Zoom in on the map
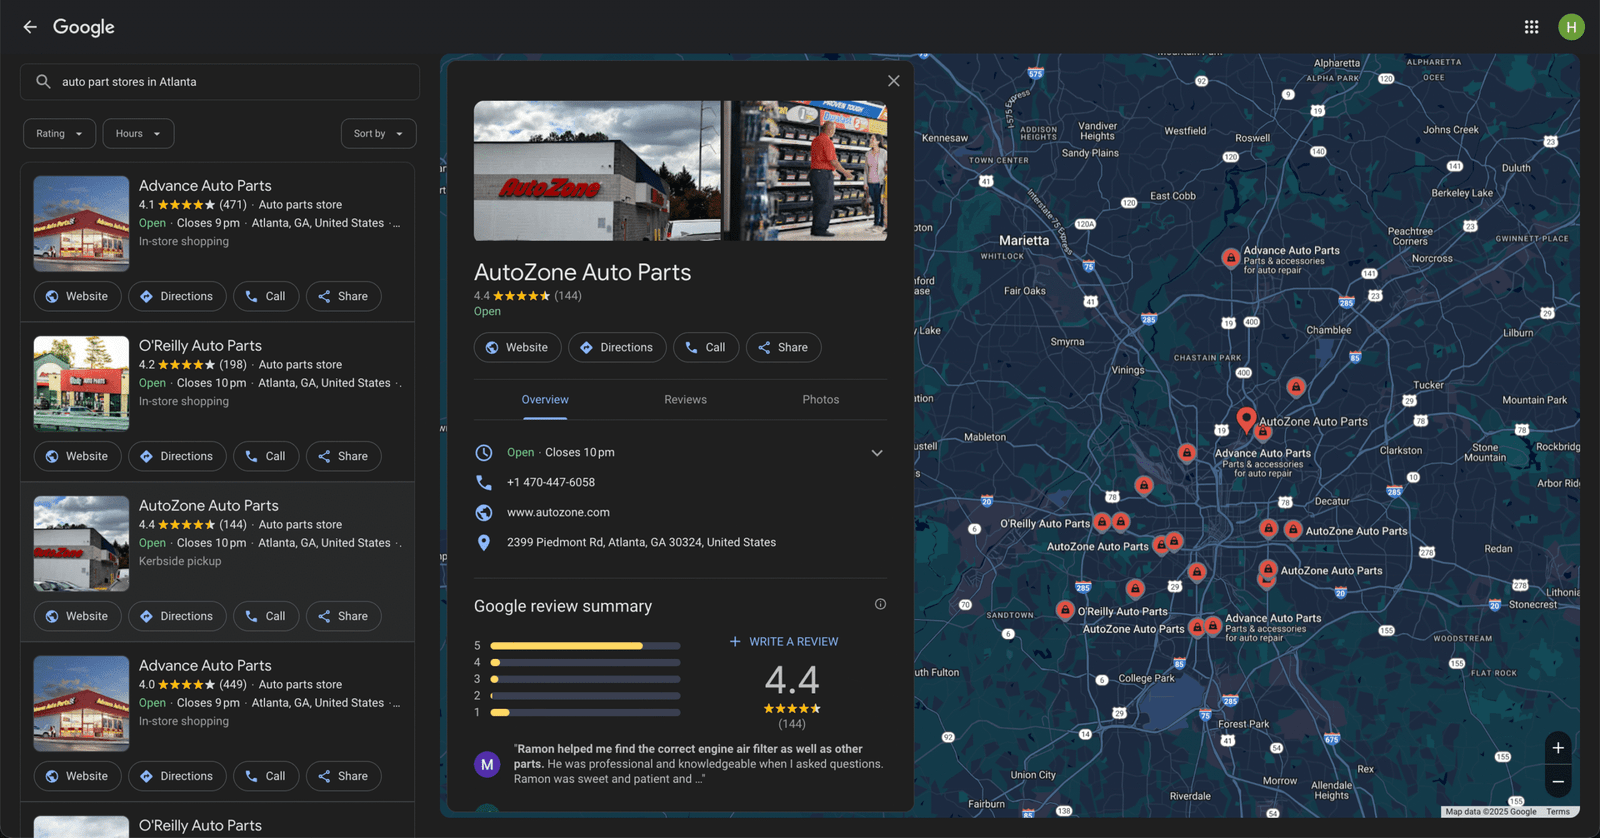The height and width of the screenshot is (838, 1600). tap(1558, 748)
